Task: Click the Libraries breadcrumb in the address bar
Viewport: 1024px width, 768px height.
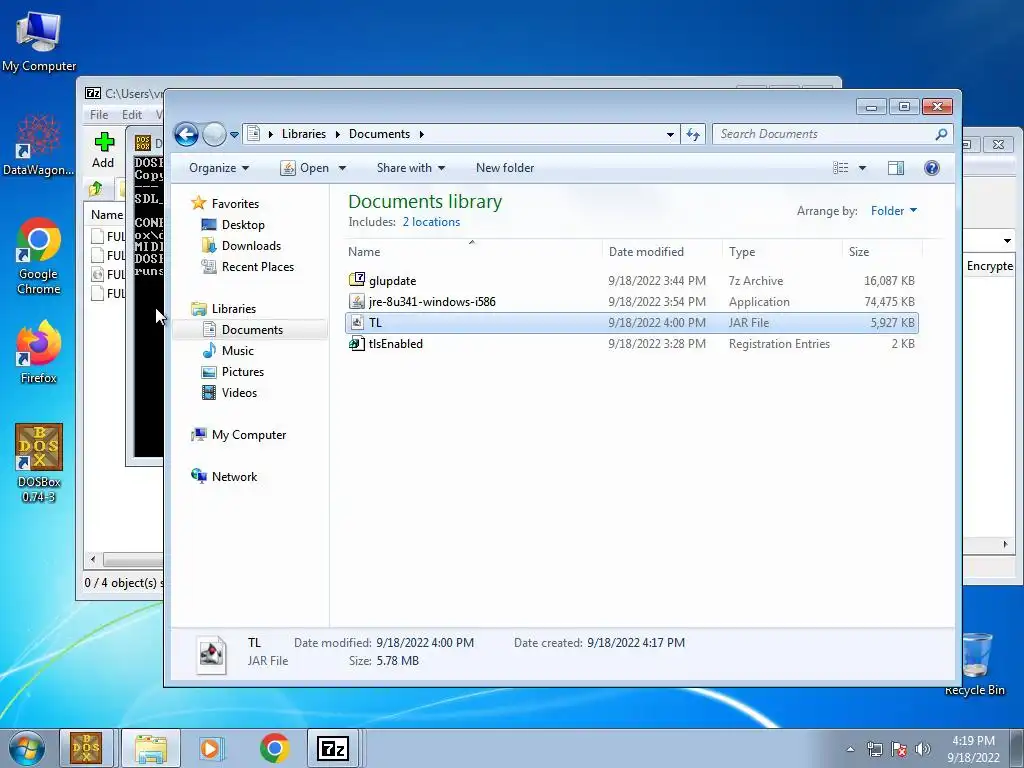Action: (304, 134)
